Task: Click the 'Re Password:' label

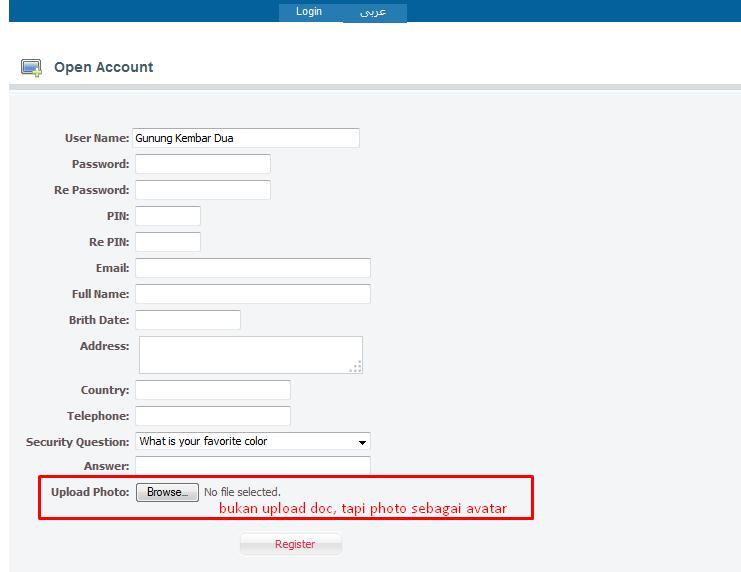Action: tap(92, 190)
